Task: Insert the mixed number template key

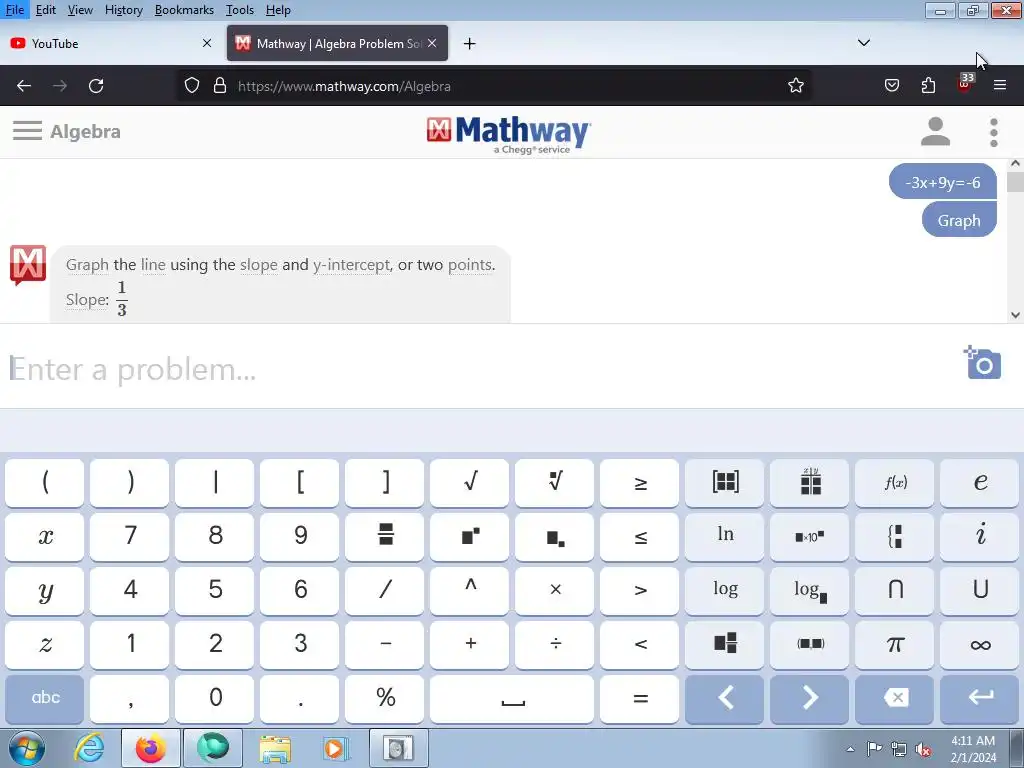Action: pos(724,645)
